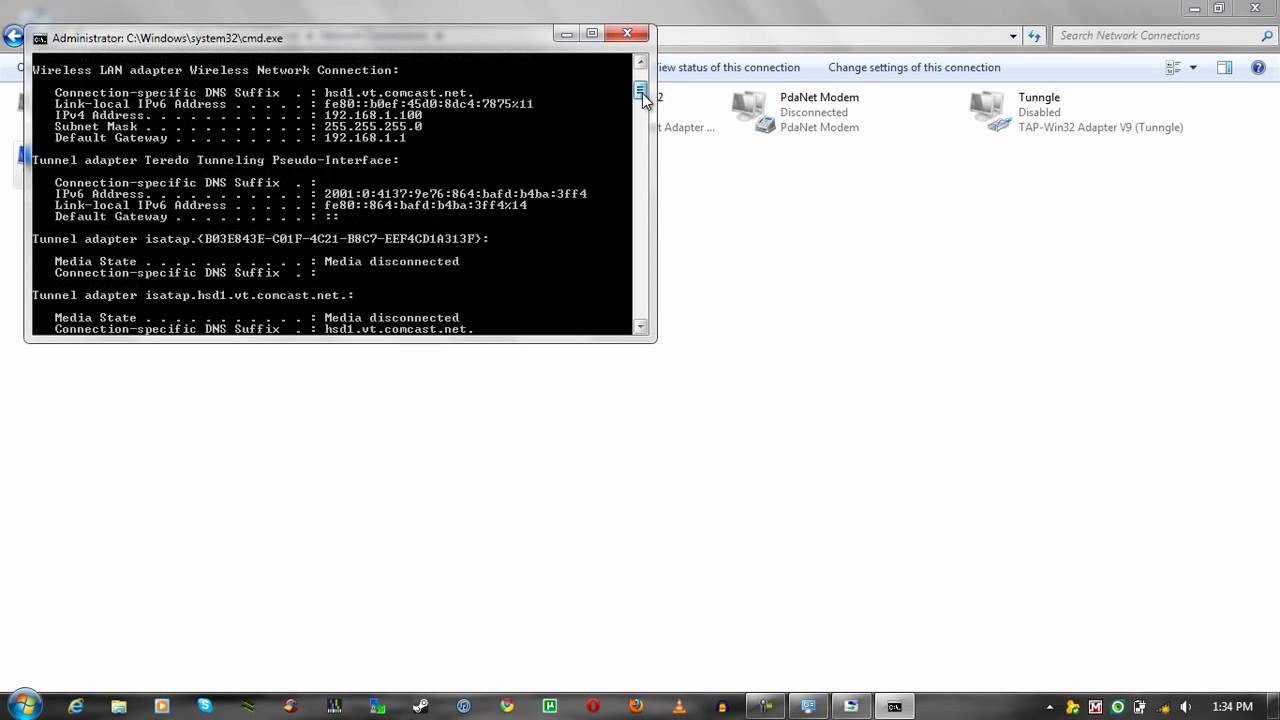The width and height of the screenshot is (1280, 720).
Task: Open the cmd.exe title bar system menu icon
Action: tap(40, 38)
